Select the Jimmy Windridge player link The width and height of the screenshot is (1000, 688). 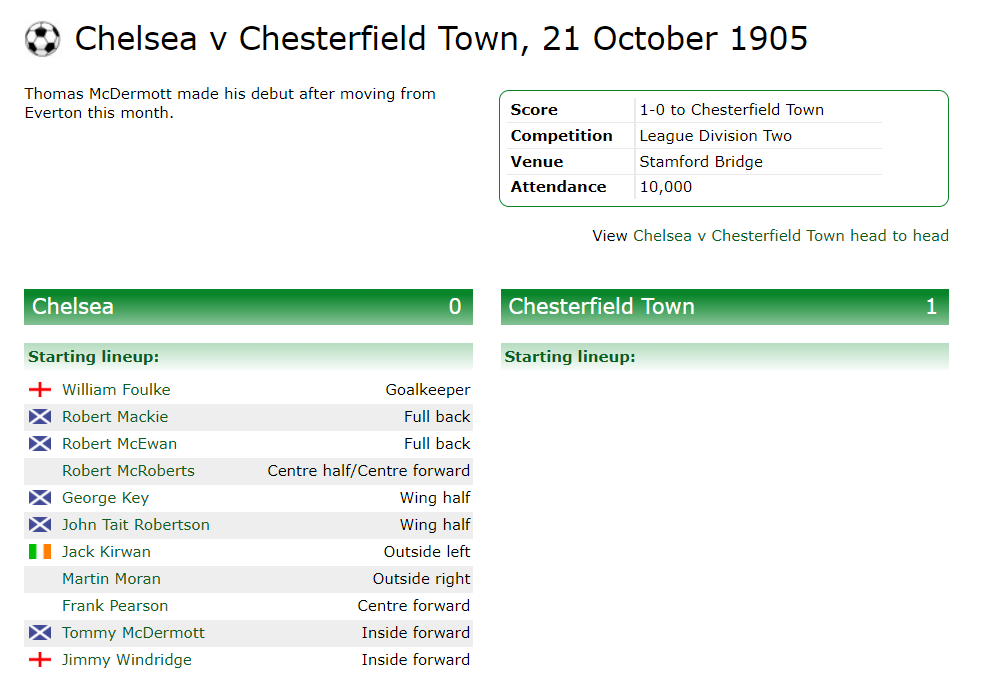[x=126, y=660]
